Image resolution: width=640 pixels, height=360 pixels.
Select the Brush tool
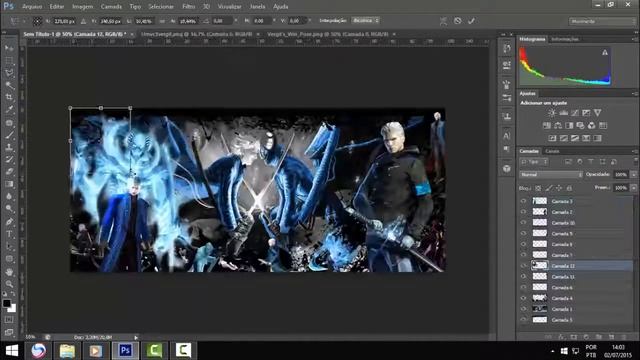pos(9,135)
